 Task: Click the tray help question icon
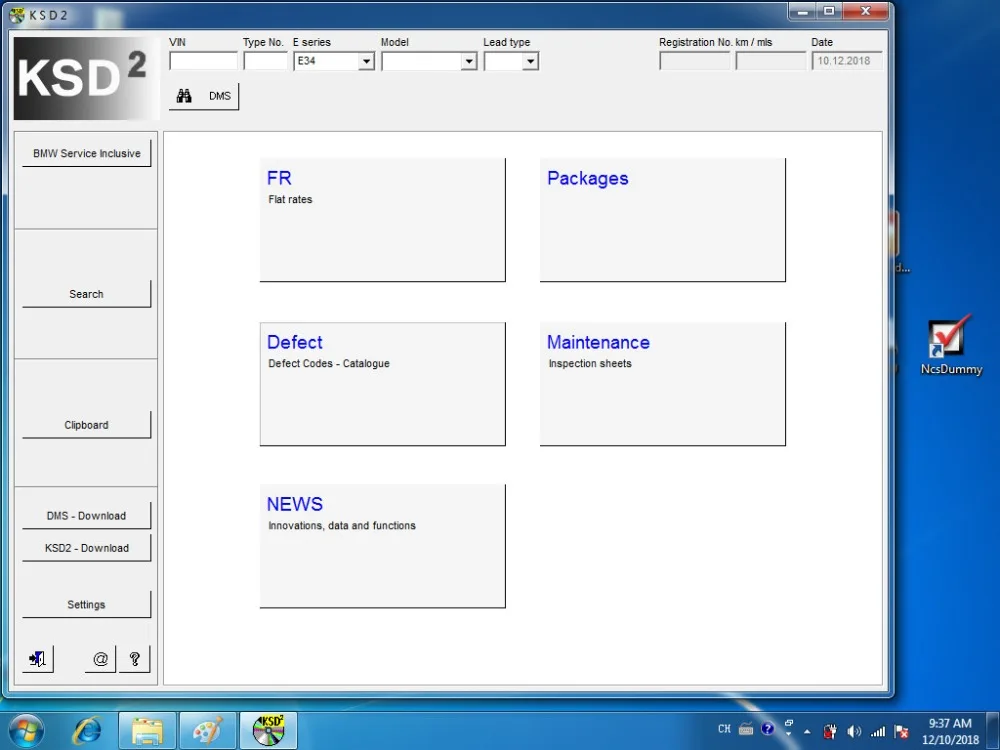click(768, 728)
